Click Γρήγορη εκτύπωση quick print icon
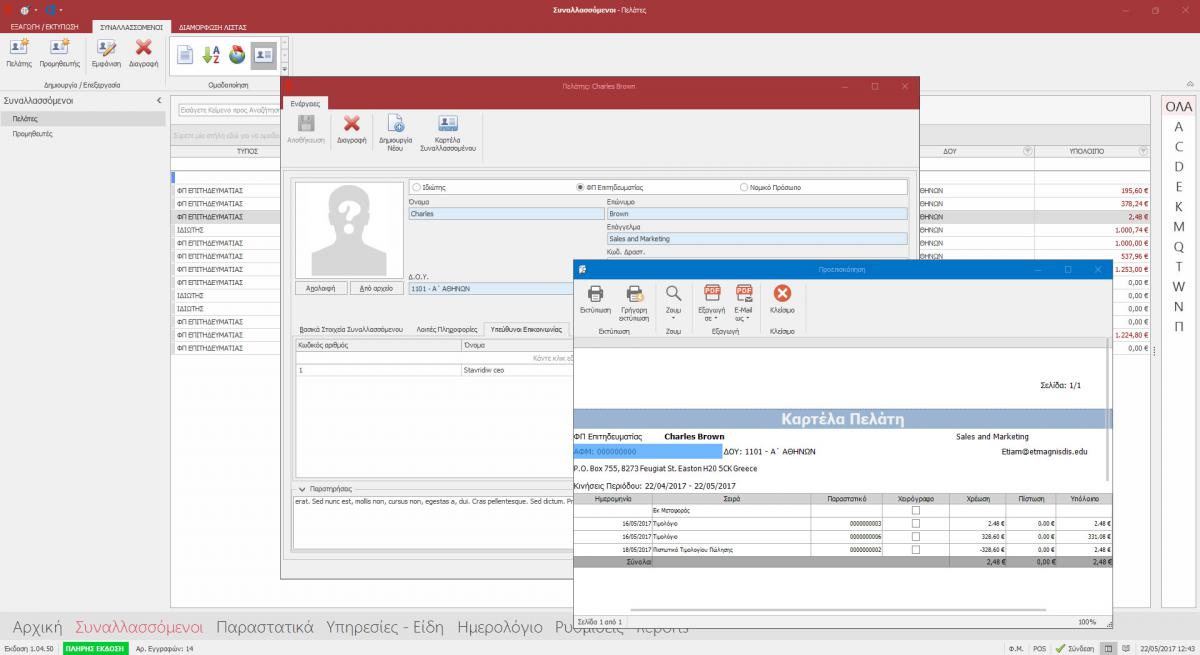The image size is (1200, 655). (635, 293)
